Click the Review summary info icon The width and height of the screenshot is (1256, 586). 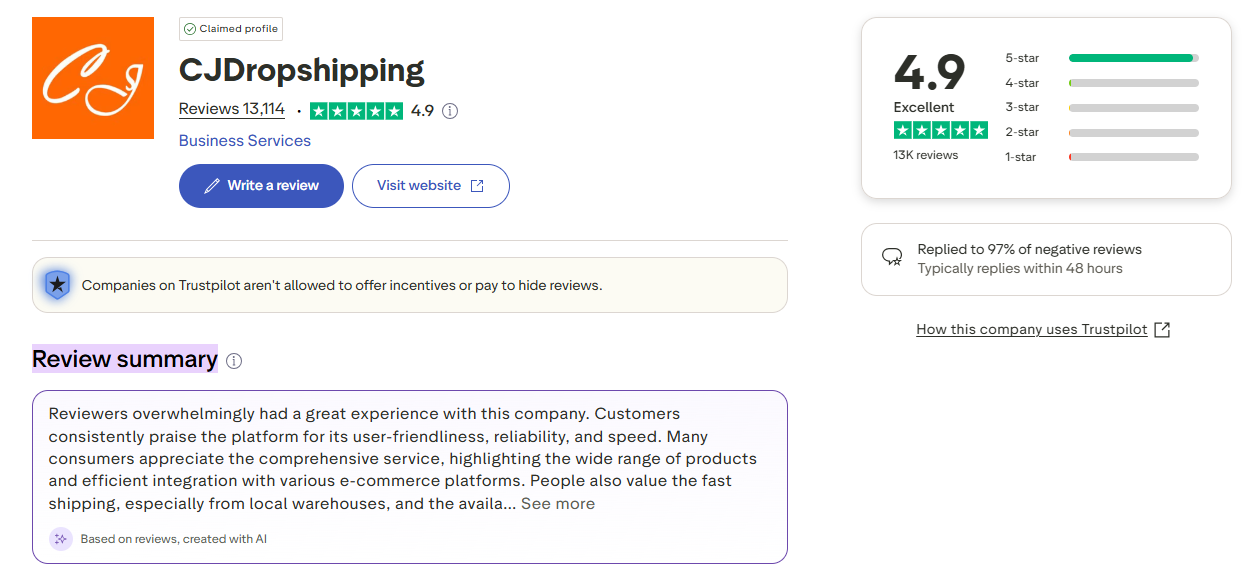pos(234,361)
